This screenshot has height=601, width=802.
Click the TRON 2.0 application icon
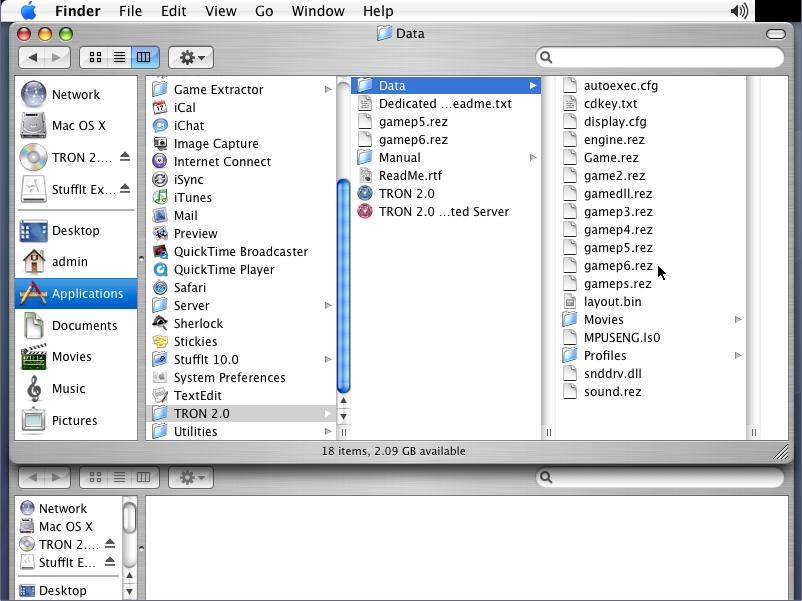pyautogui.click(x=365, y=193)
